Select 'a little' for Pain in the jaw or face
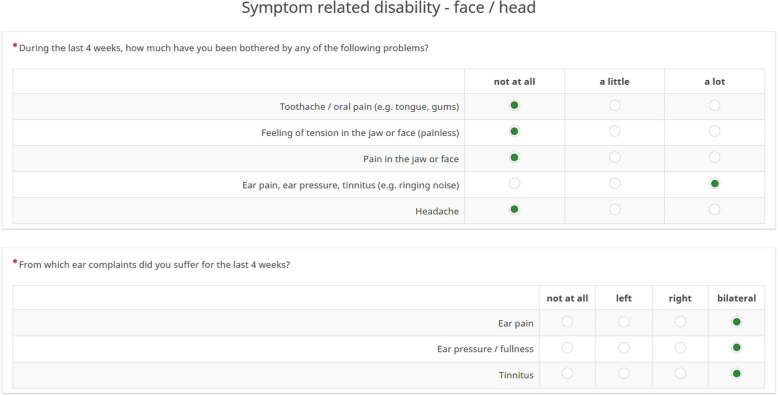Image resolution: width=778 pixels, height=396 pixels. tap(614, 157)
